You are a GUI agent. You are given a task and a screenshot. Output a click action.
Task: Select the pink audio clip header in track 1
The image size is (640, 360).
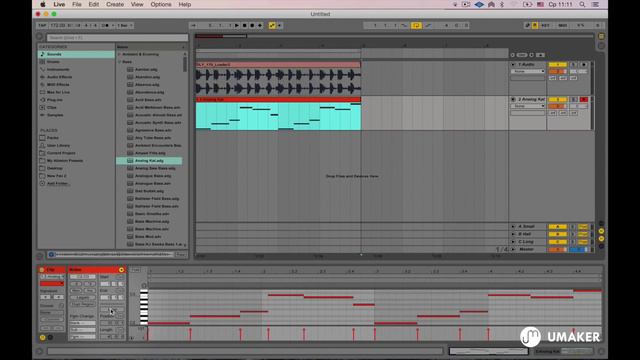278,64
